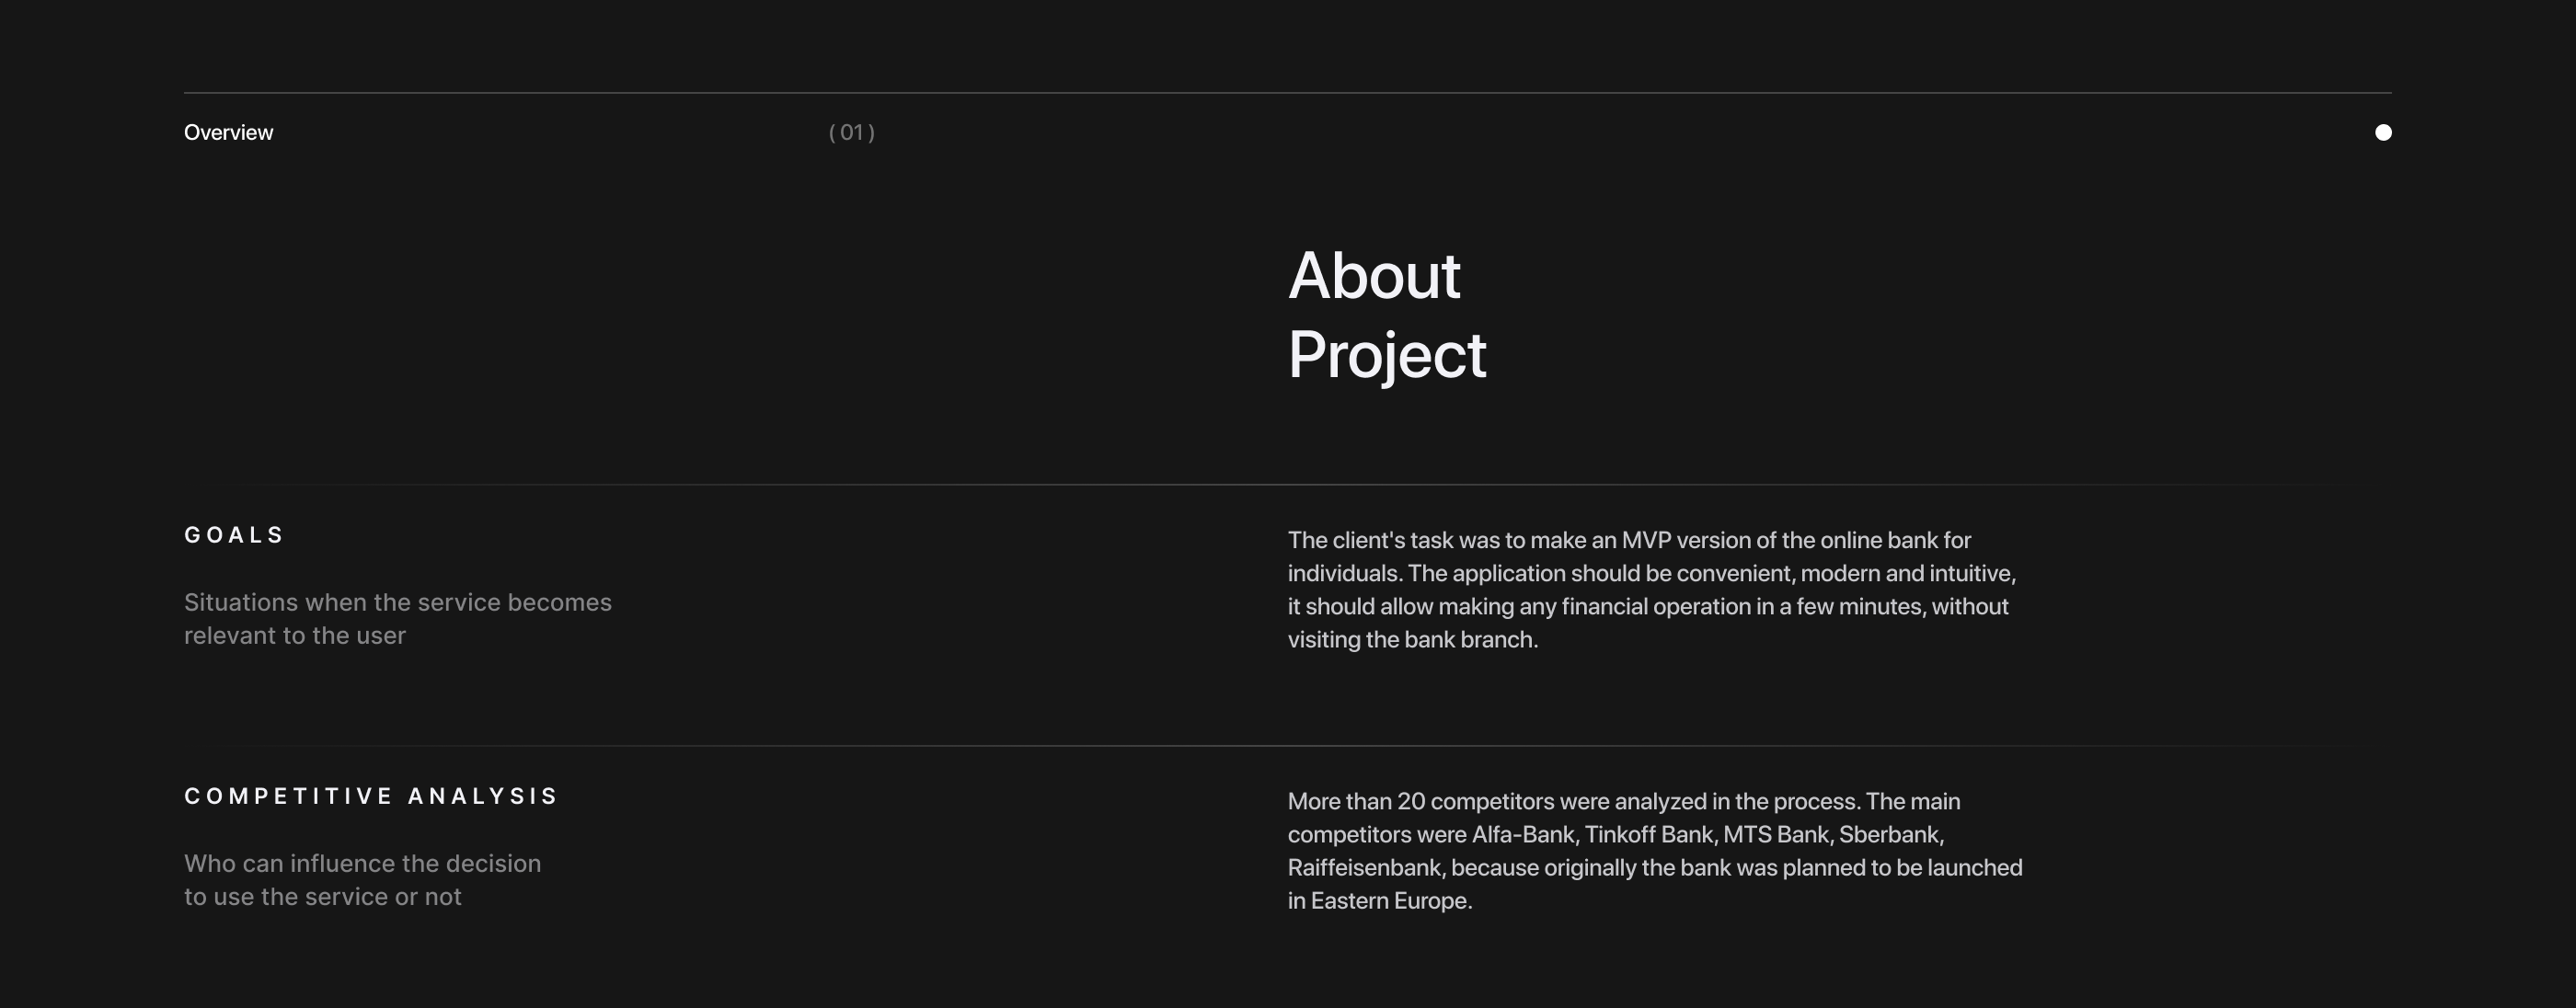Select the Overview section label
Image resolution: width=2576 pixels, height=1008 pixels.
coord(228,133)
